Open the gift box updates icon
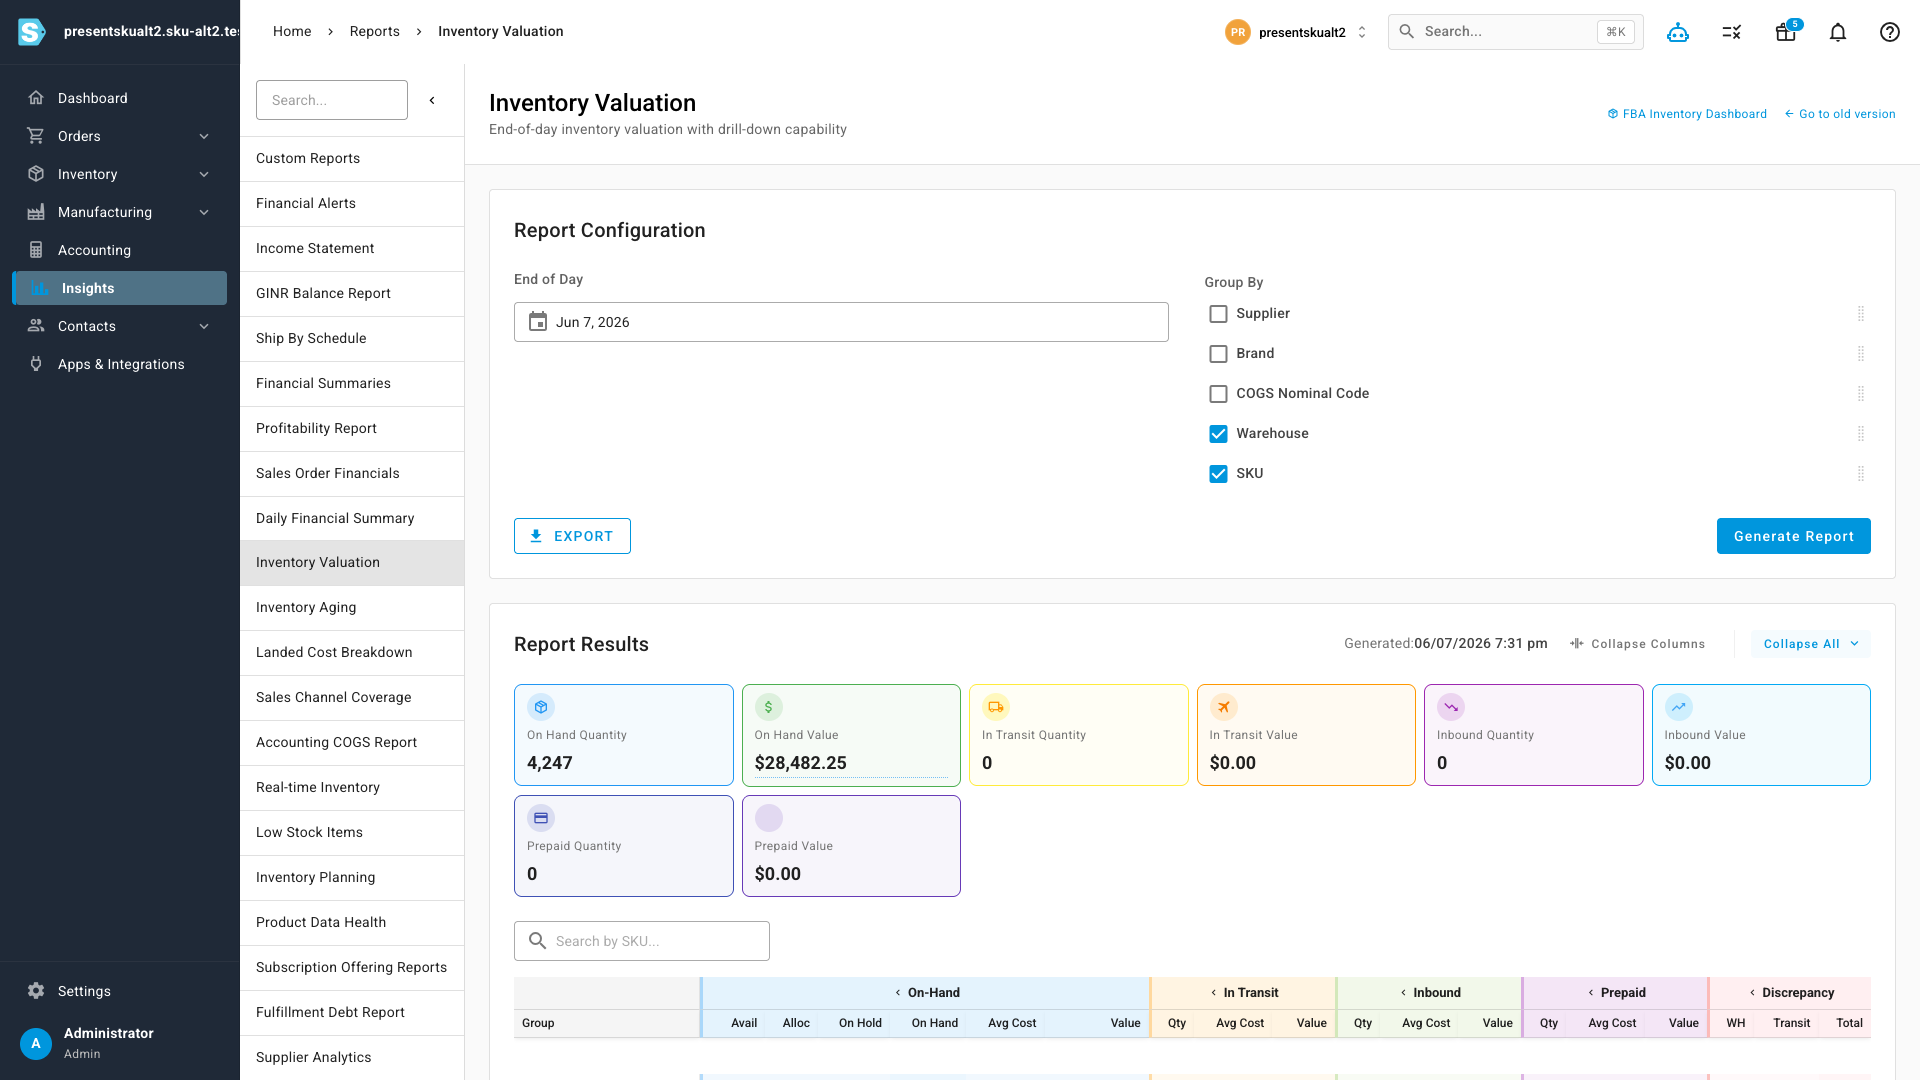Viewport: 1920px width, 1080px height. (x=1786, y=32)
